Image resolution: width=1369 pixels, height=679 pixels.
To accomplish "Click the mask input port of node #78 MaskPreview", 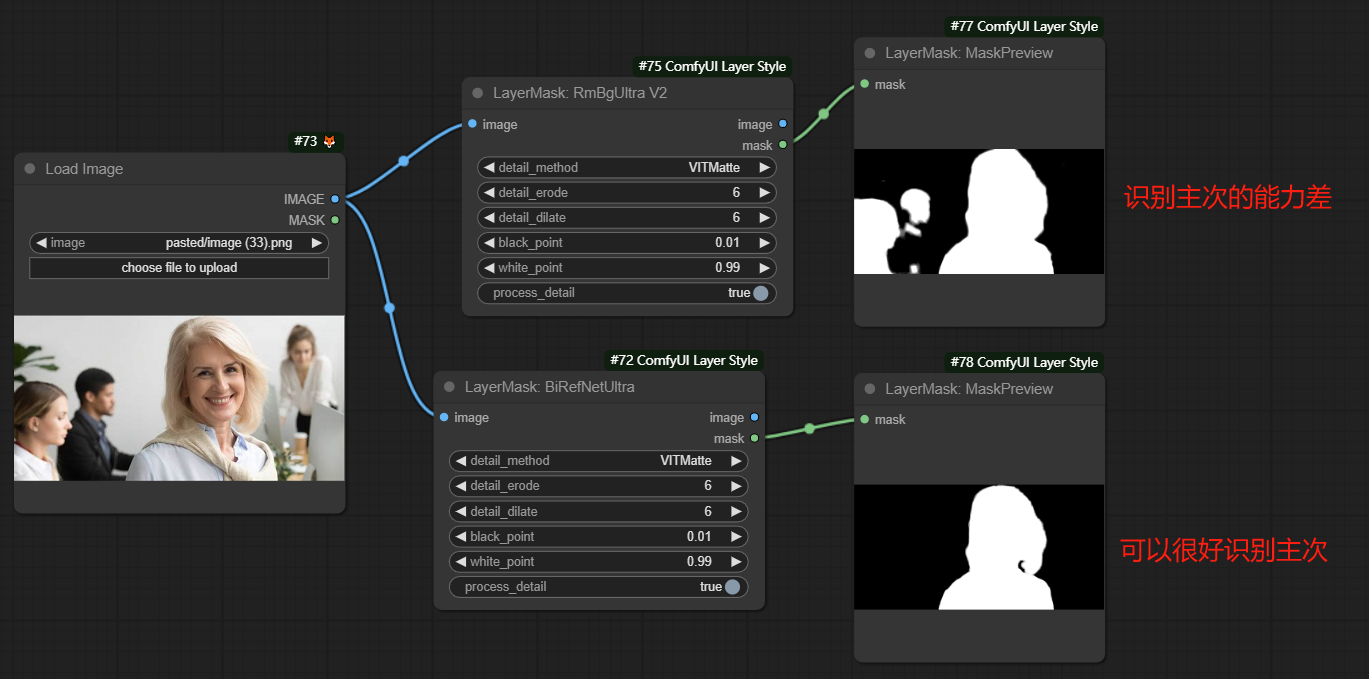I will pos(864,419).
